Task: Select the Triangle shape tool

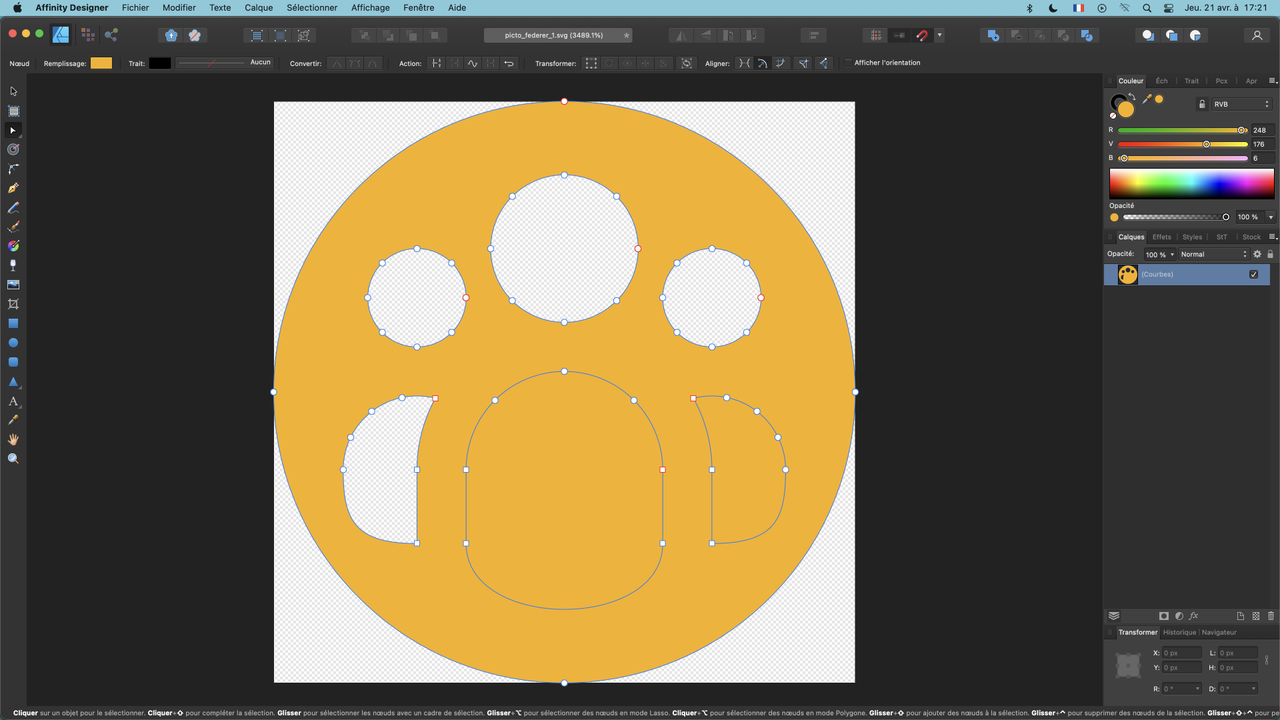Action: pyautogui.click(x=13, y=381)
